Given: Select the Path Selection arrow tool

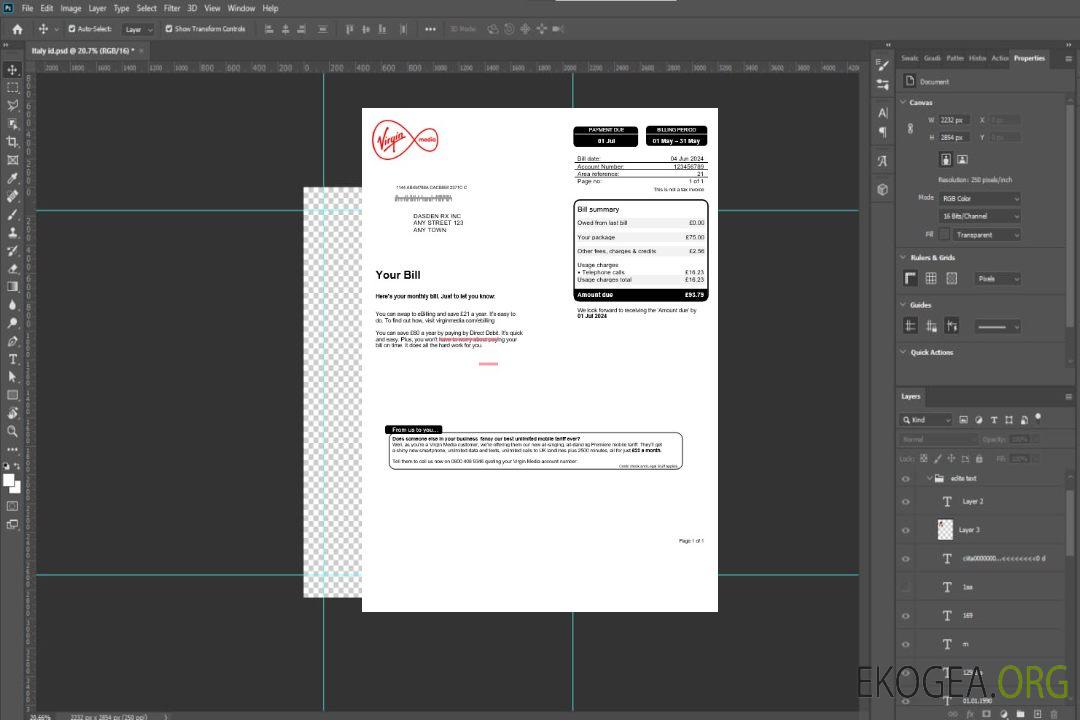Looking at the screenshot, I should tap(12, 377).
